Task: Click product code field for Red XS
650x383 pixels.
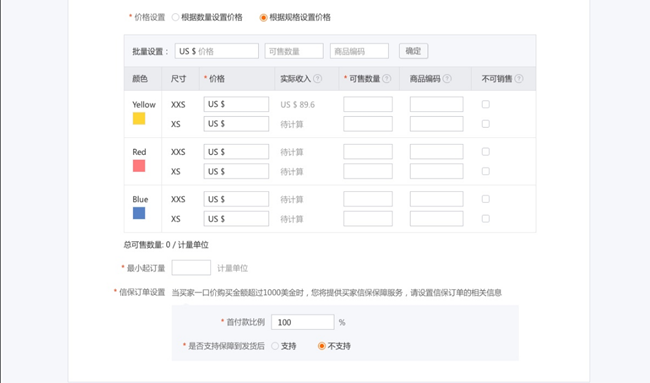Action: [437, 171]
